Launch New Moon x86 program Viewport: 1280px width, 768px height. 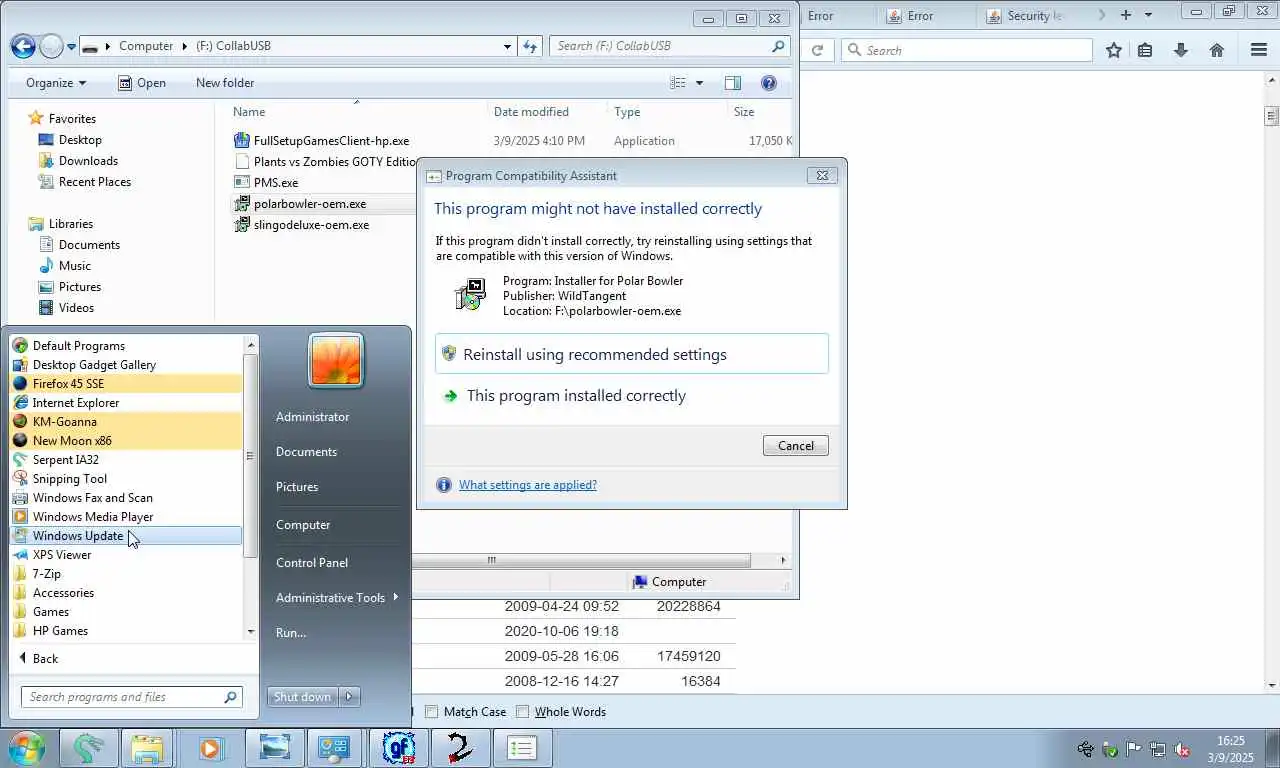pyautogui.click(x=126, y=441)
